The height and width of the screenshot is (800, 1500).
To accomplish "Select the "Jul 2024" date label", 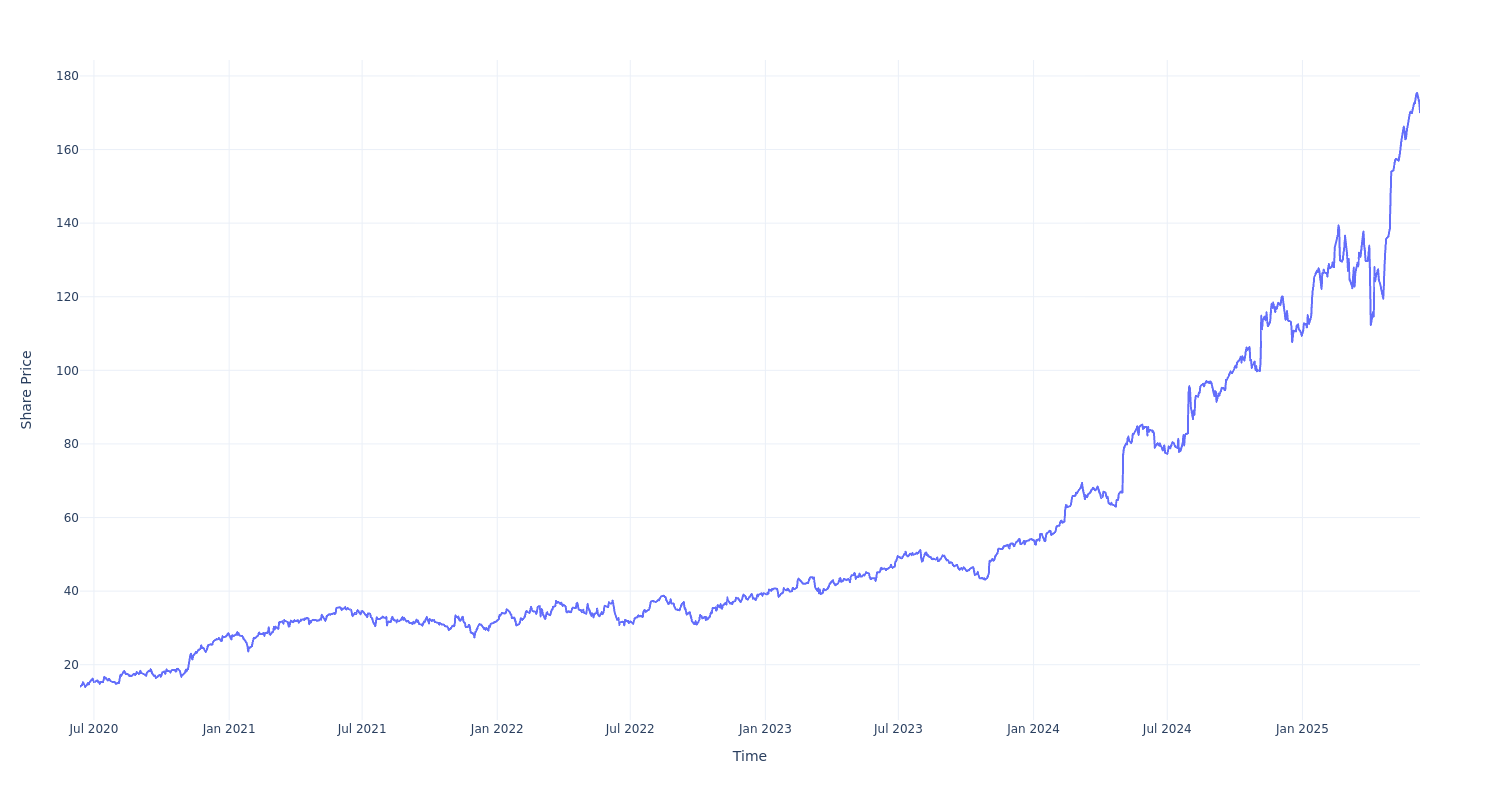I will pos(1167,729).
